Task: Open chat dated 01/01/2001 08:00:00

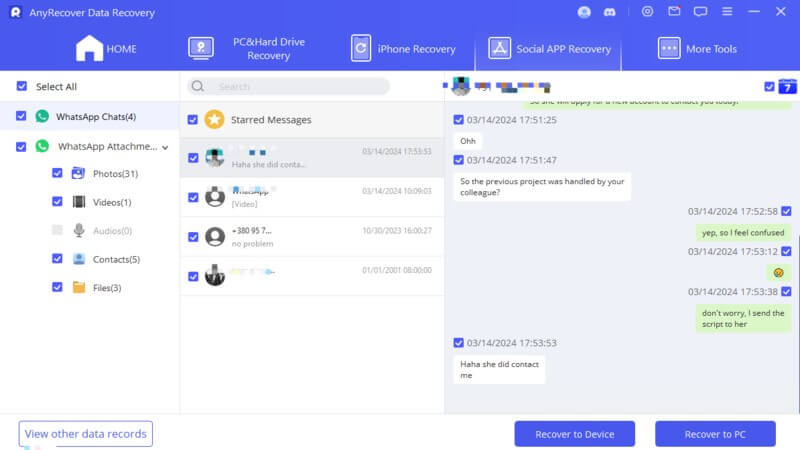Action: point(312,276)
